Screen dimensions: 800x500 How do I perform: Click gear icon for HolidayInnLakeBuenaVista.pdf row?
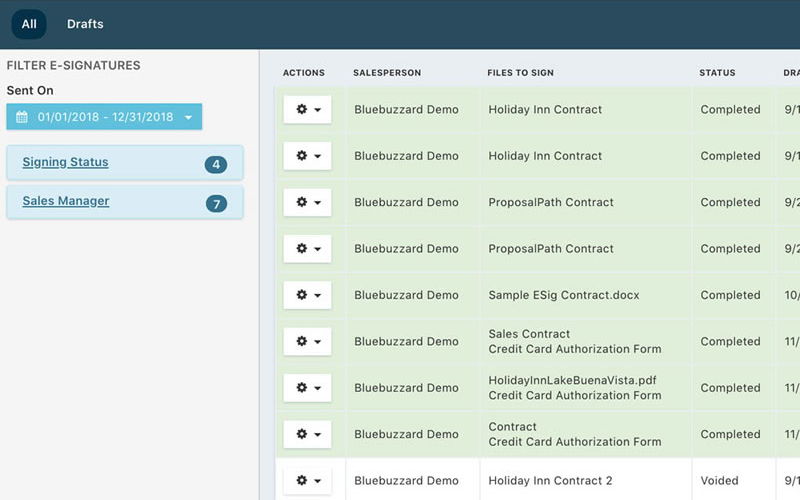coord(307,388)
